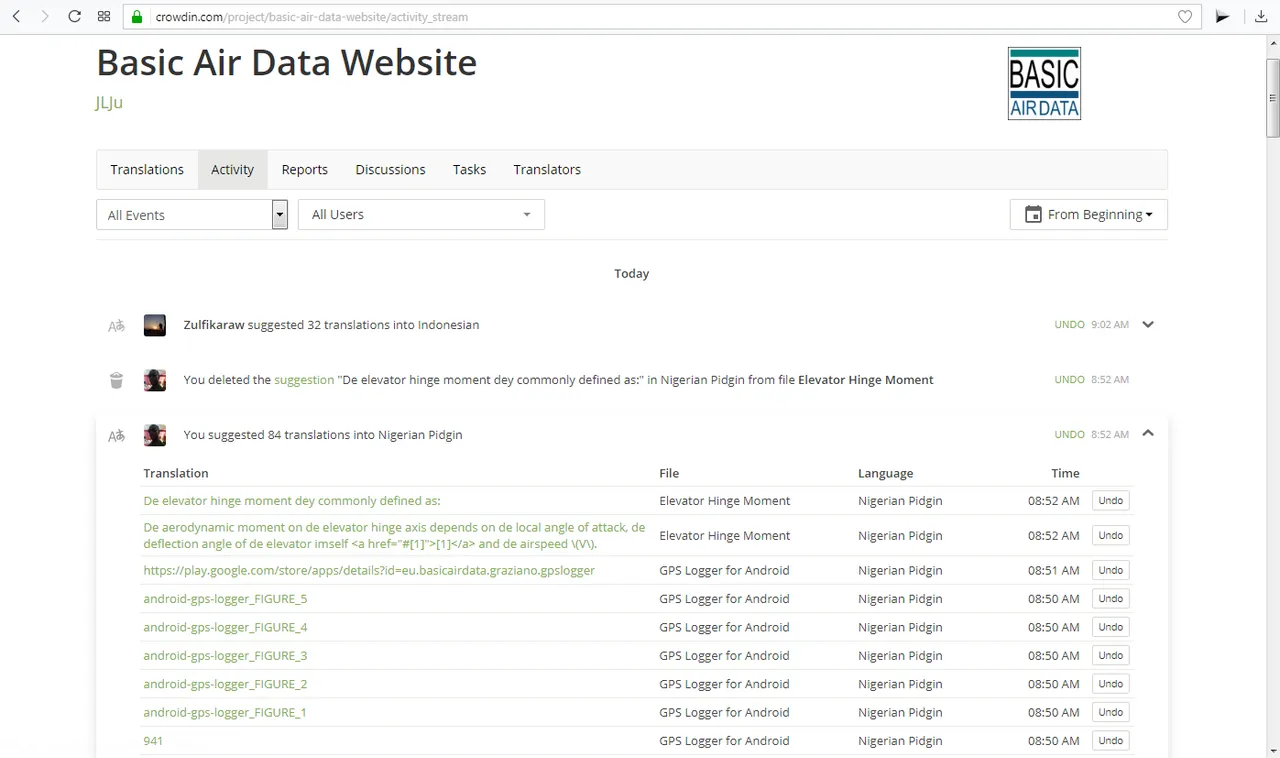
Task: View the Translators tab
Action: (547, 169)
